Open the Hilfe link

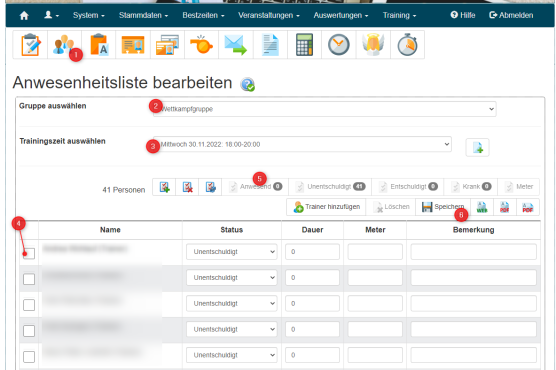(463, 15)
